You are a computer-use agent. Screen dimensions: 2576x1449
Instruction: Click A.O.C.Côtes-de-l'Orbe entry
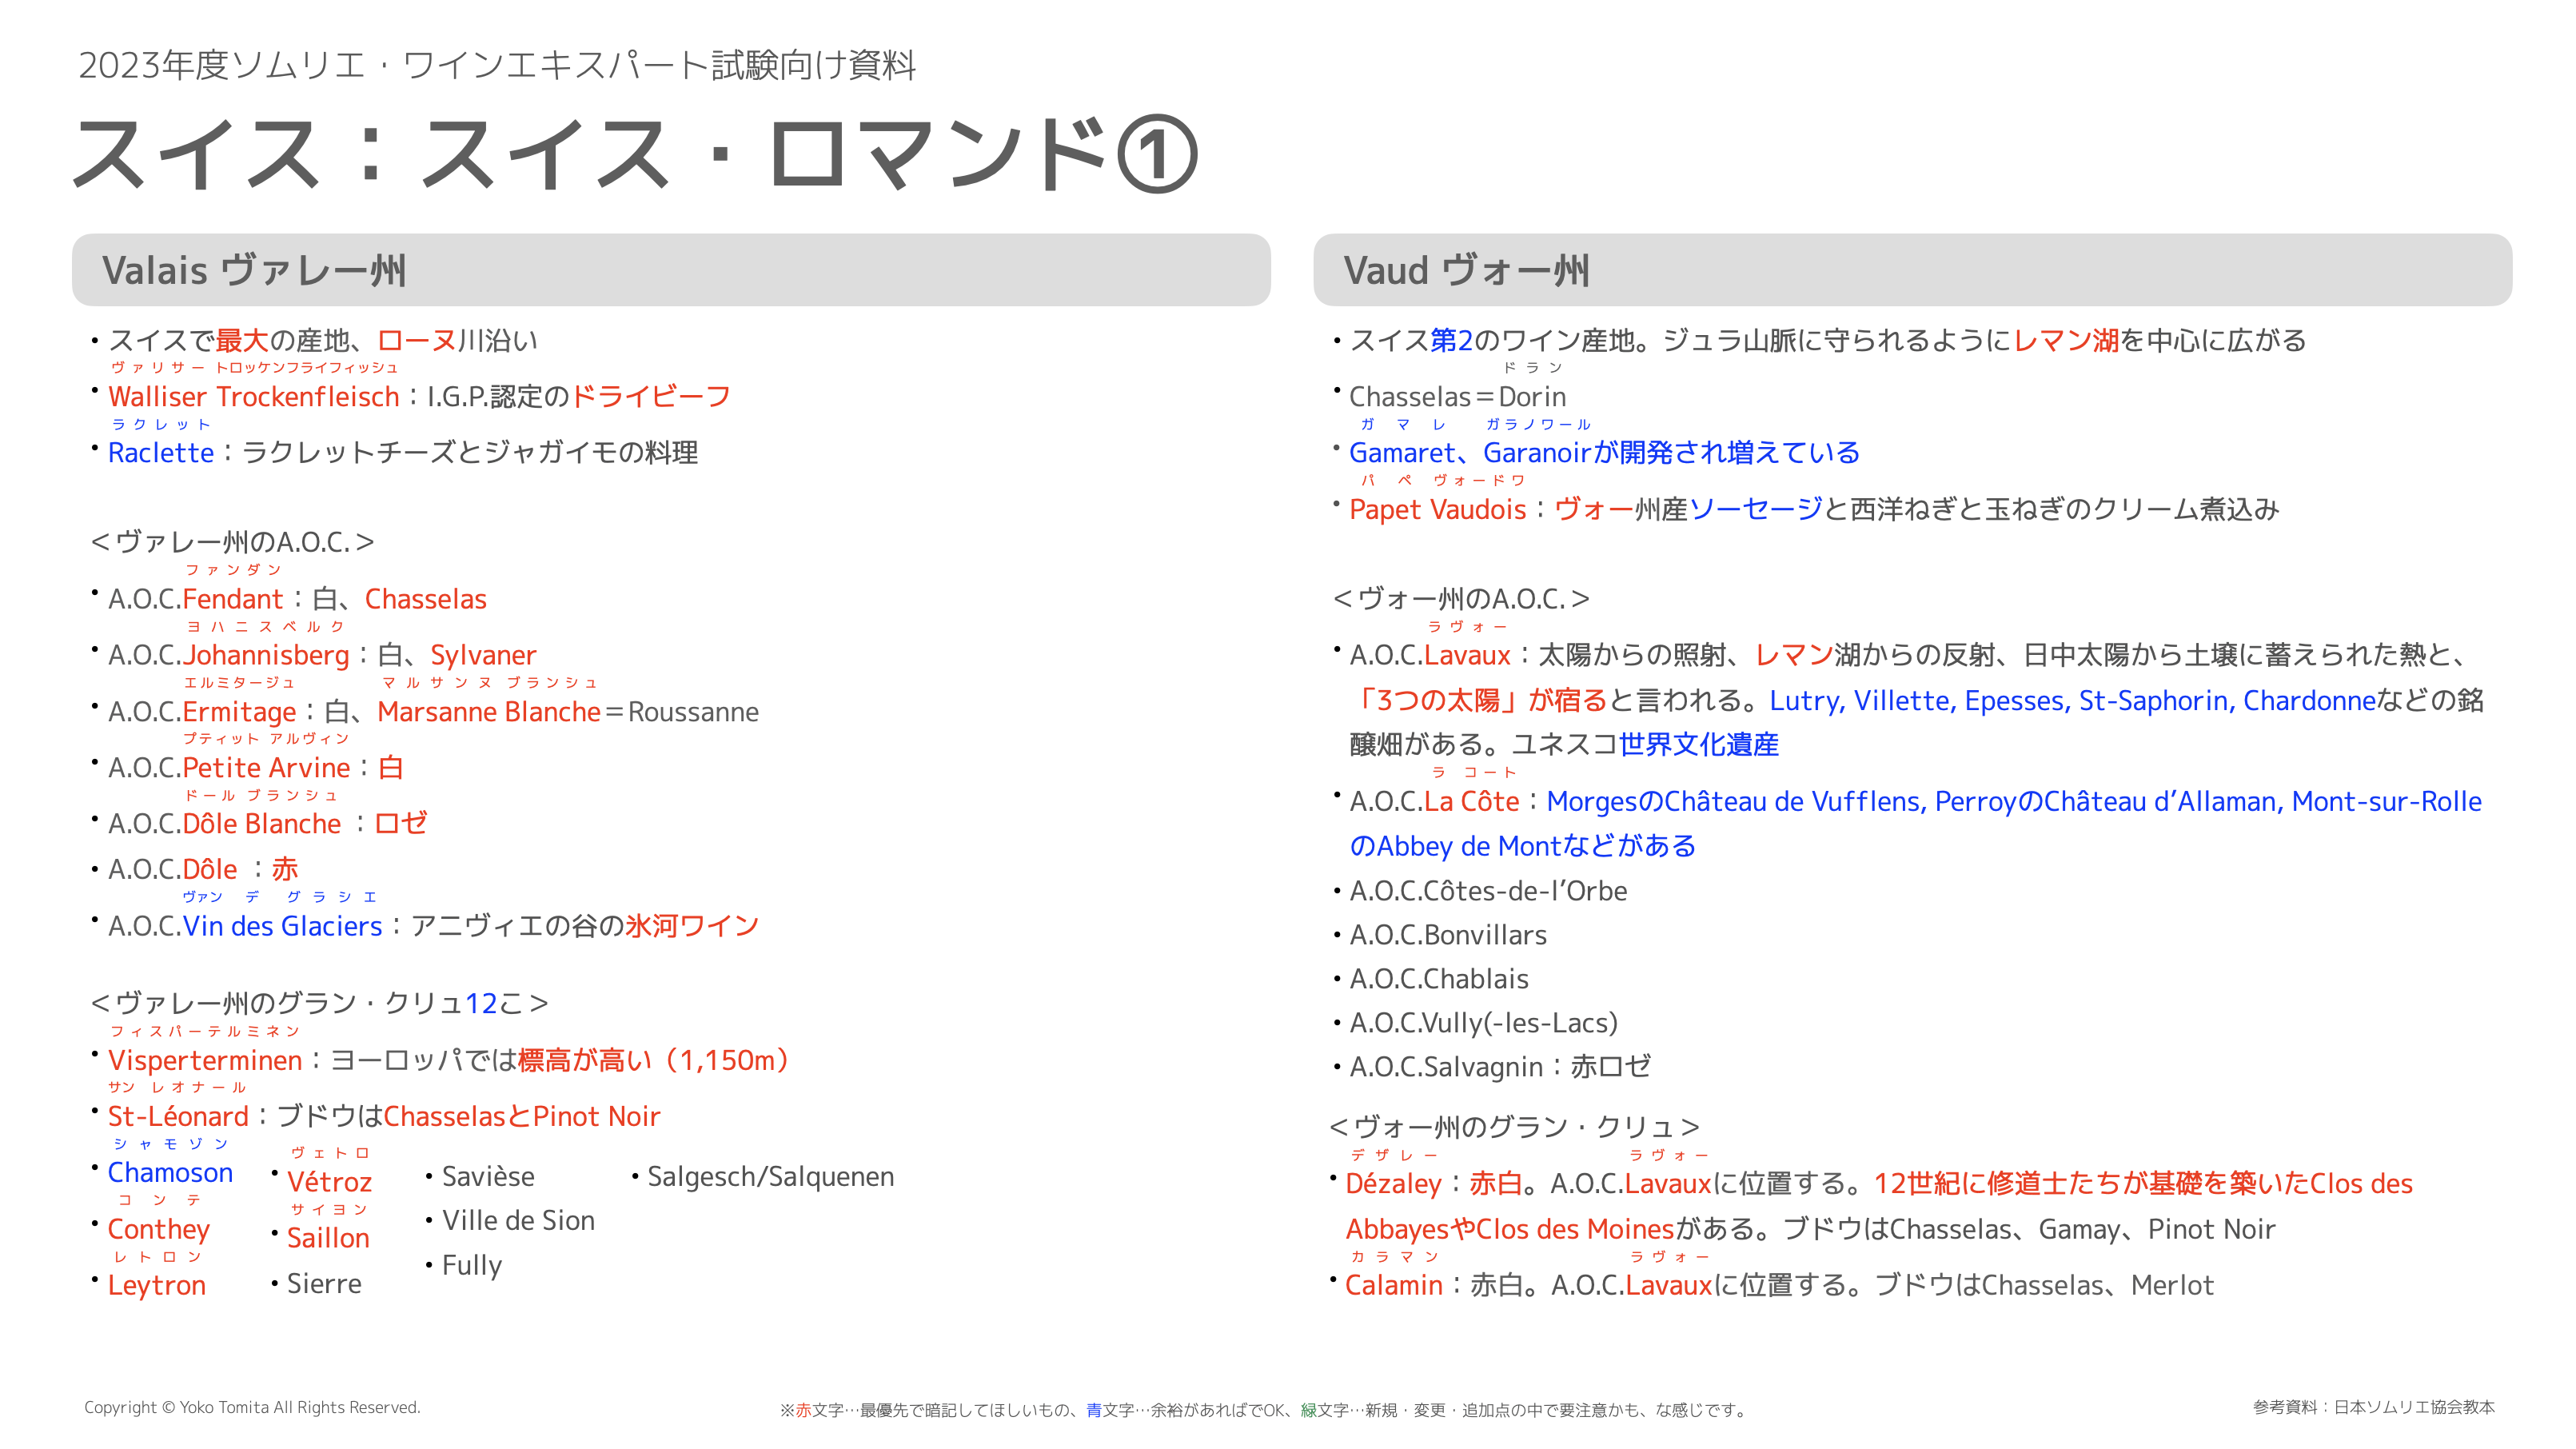point(1488,891)
